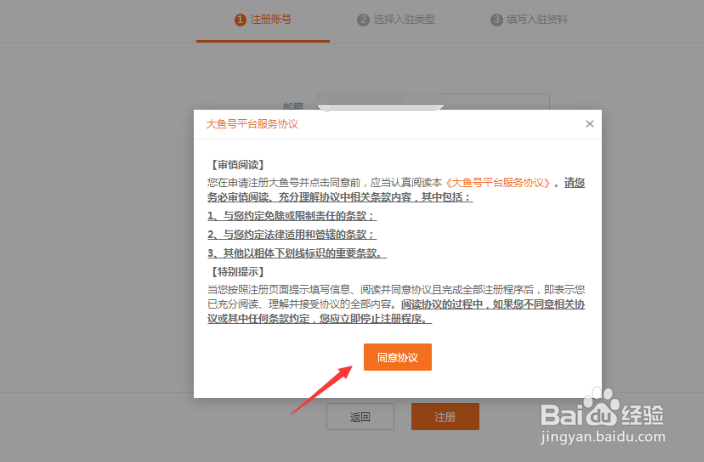This screenshot has width=704, height=462.
Task: Click clause 2、与您约定法律适用和管辖的条款
Action: click(x=291, y=234)
